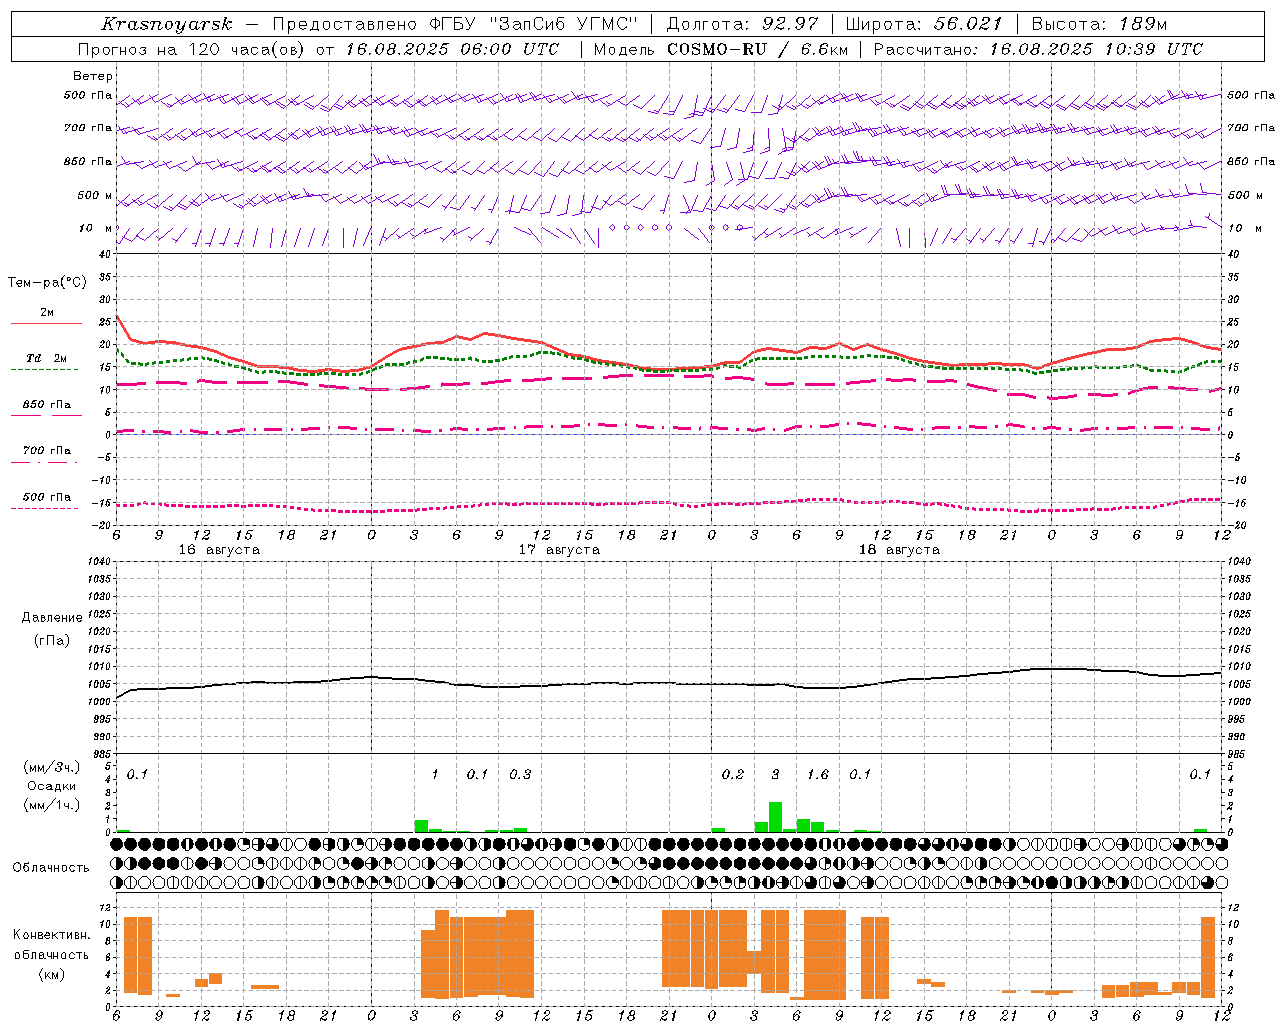Click the Рассчитано: 16.08.2025 10:39 UTC text

pos(1038,49)
